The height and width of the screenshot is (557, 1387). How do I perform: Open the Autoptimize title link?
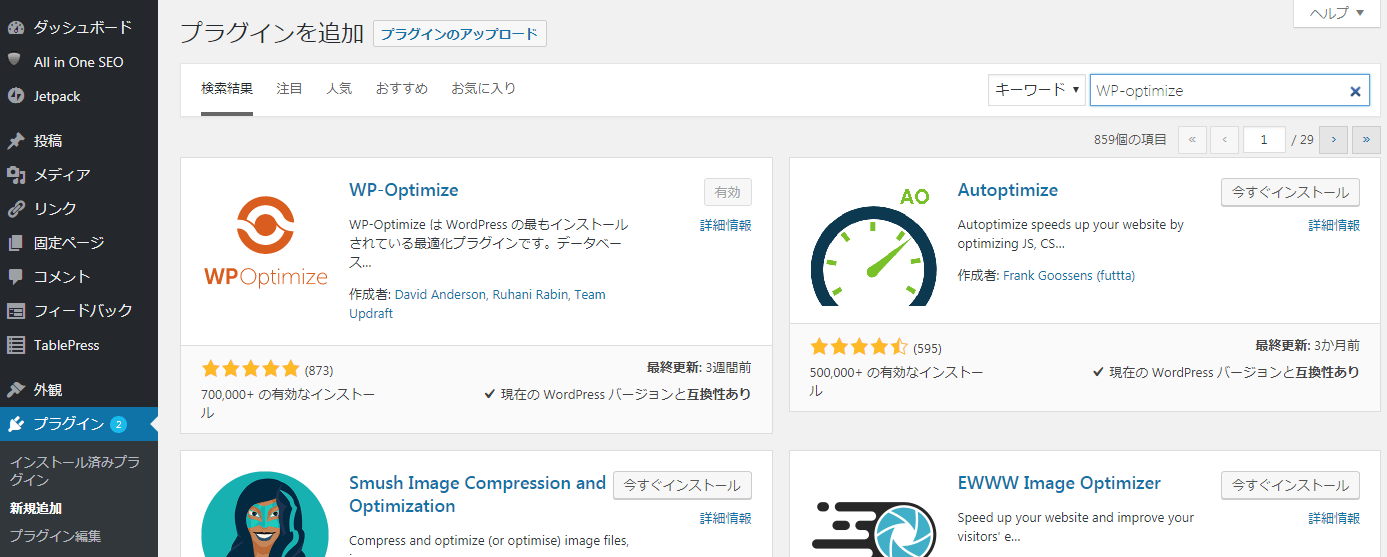1008,190
